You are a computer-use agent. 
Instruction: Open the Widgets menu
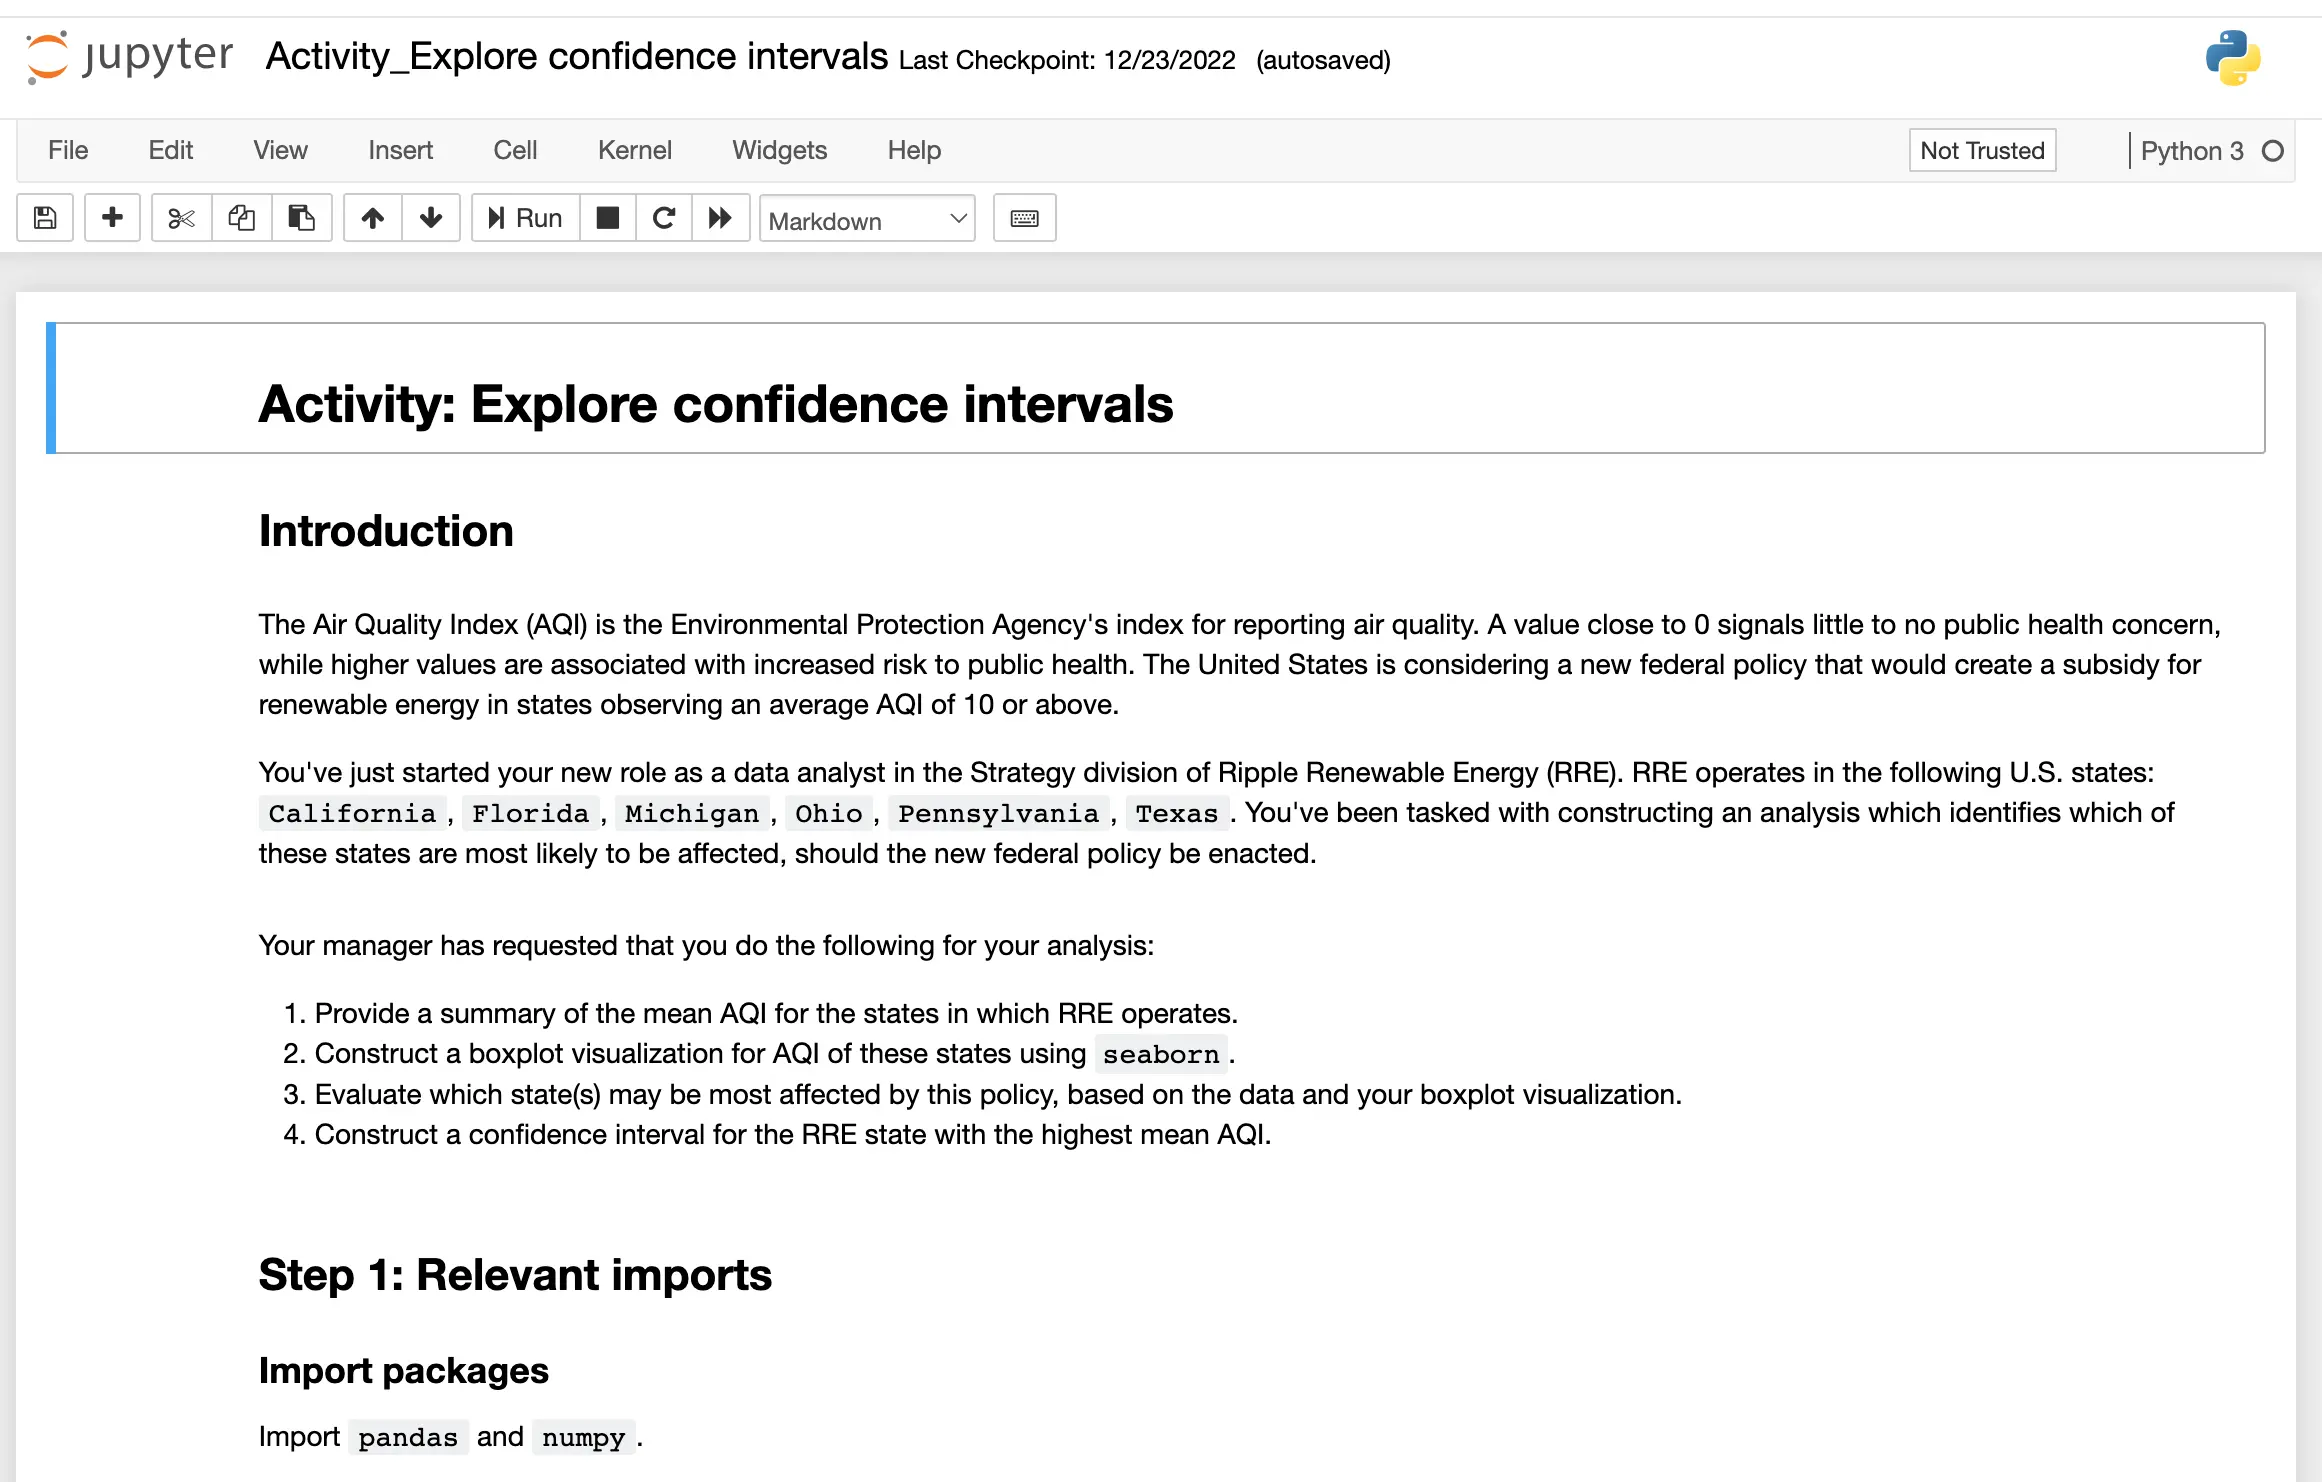(779, 150)
